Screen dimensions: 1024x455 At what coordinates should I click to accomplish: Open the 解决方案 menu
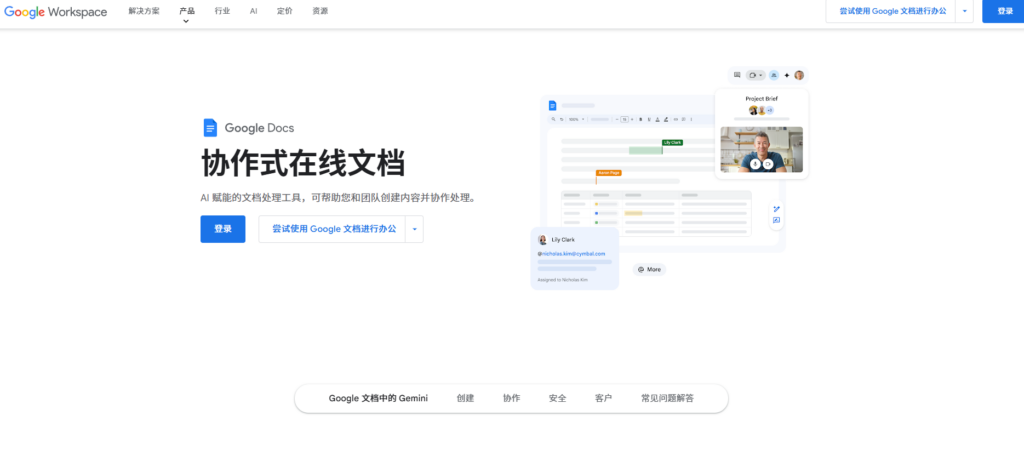pyautogui.click(x=144, y=11)
